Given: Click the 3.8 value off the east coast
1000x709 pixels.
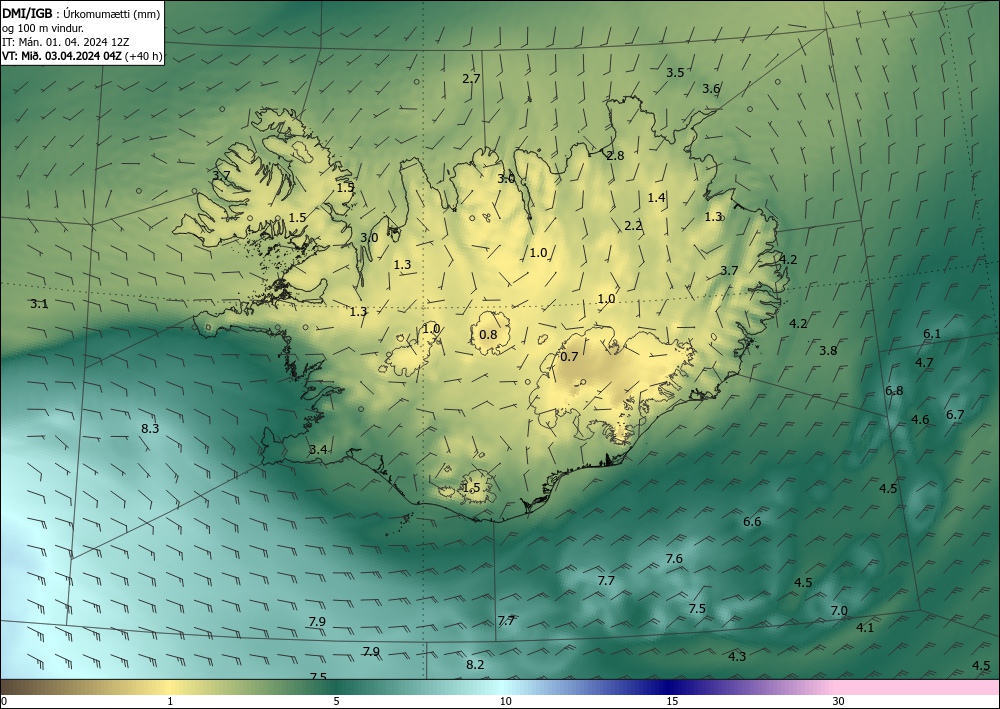Looking at the screenshot, I should pyautogui.click(x=828, y=351).
